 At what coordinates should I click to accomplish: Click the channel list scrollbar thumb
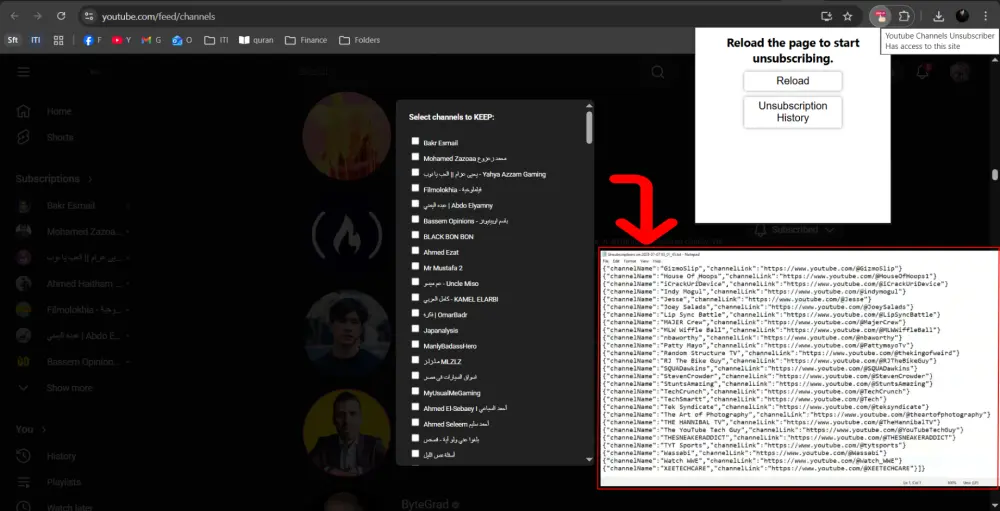click(x=589, y=128)
